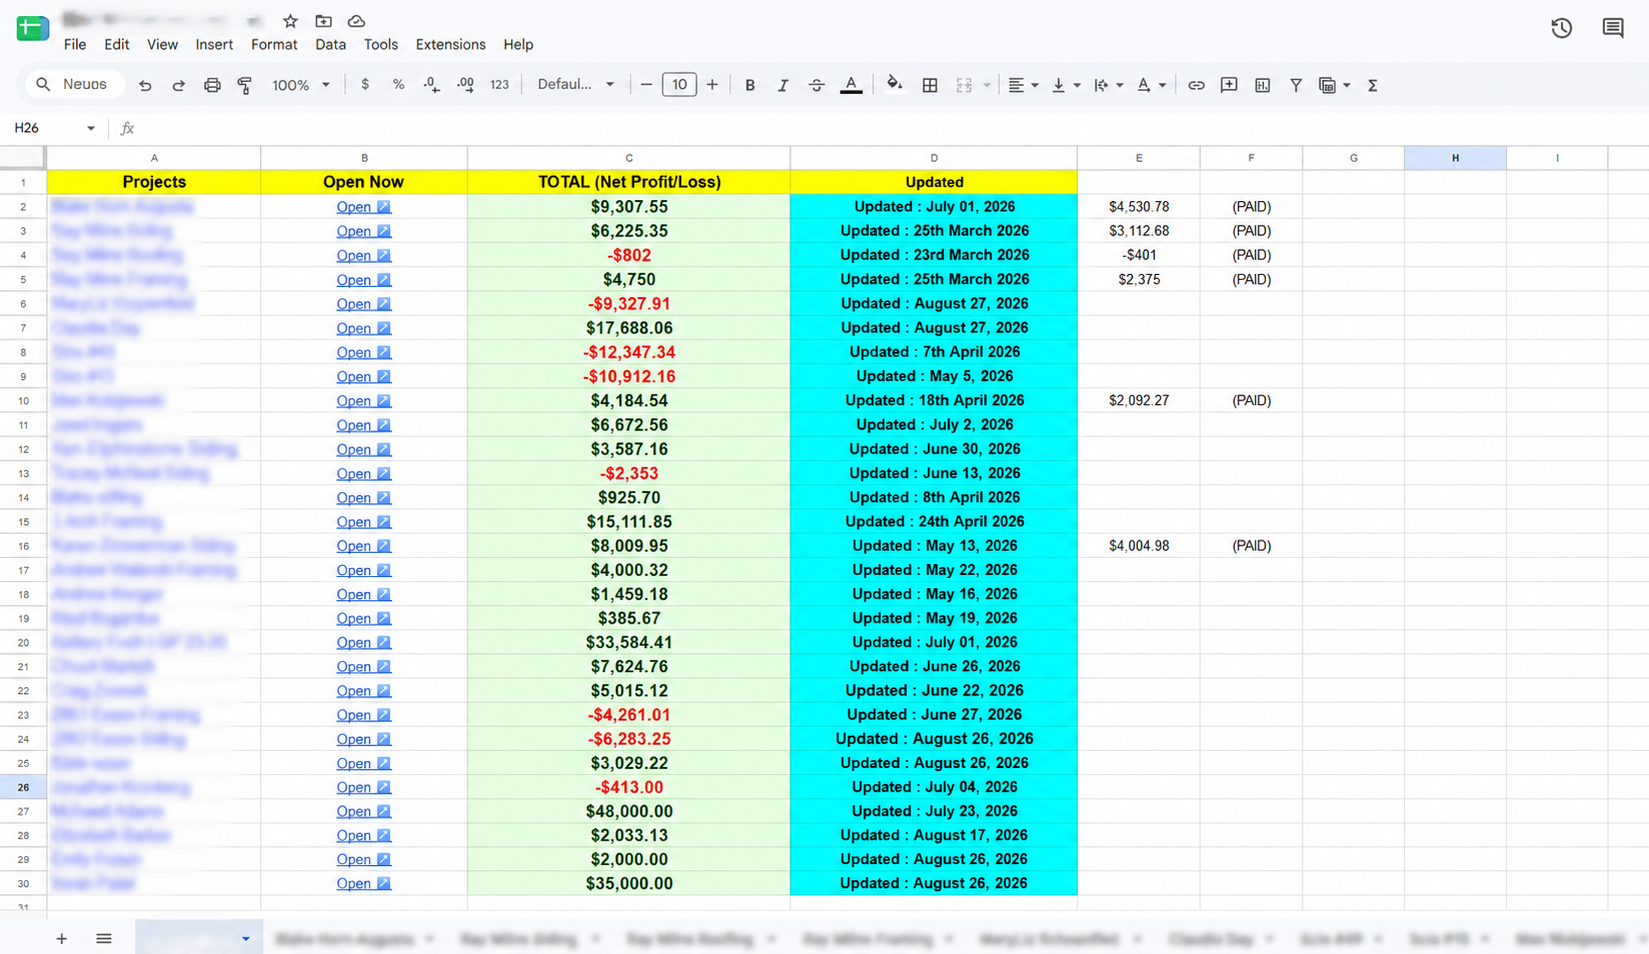The height and width of the screenshot is (954, 1649).
Task: Toggle bold formatting
Action: 750,85
